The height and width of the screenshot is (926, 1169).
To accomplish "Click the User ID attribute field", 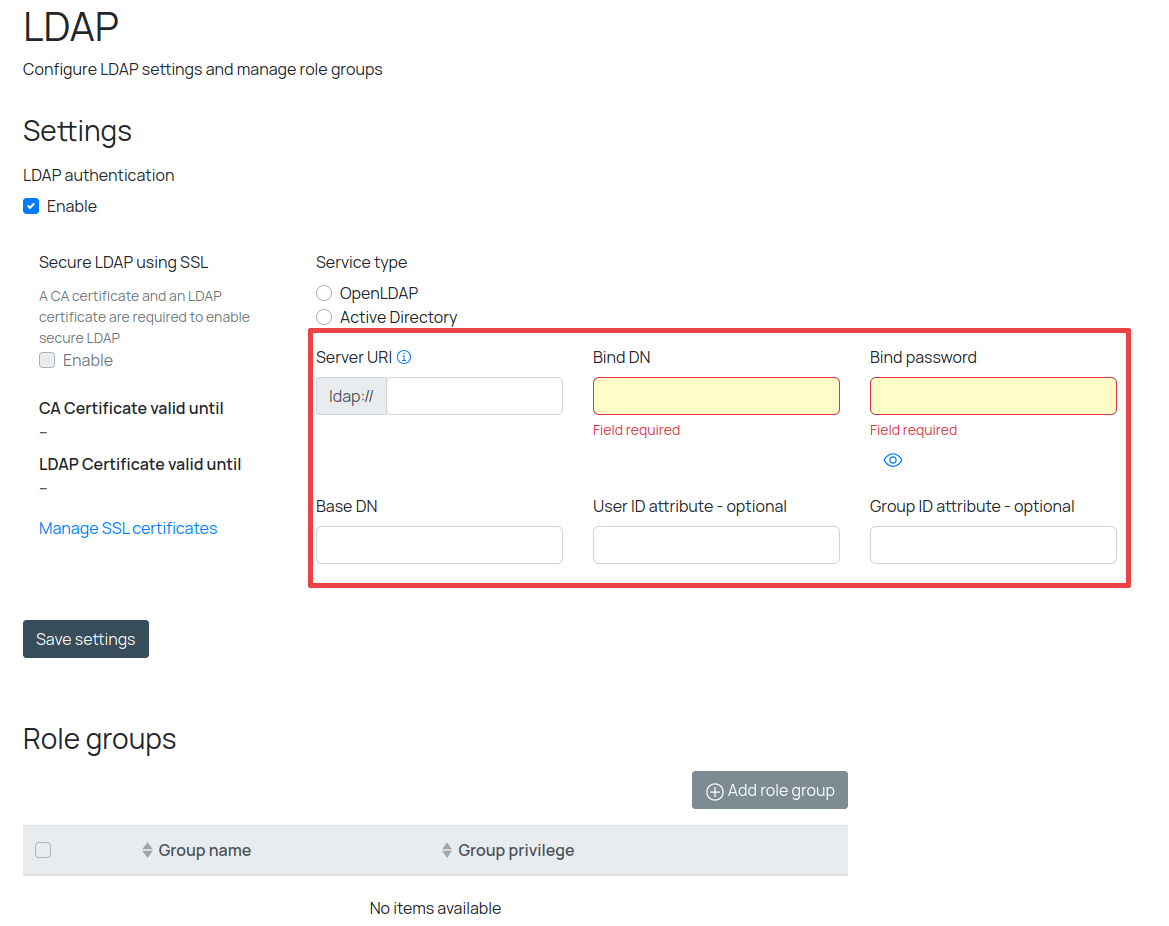I will tap(716, 545).
